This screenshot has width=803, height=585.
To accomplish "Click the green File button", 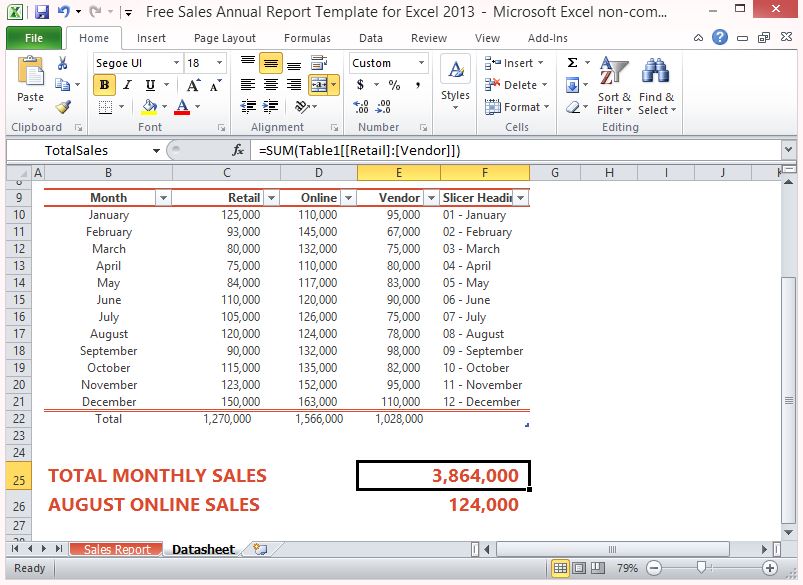I will point(34,38).
